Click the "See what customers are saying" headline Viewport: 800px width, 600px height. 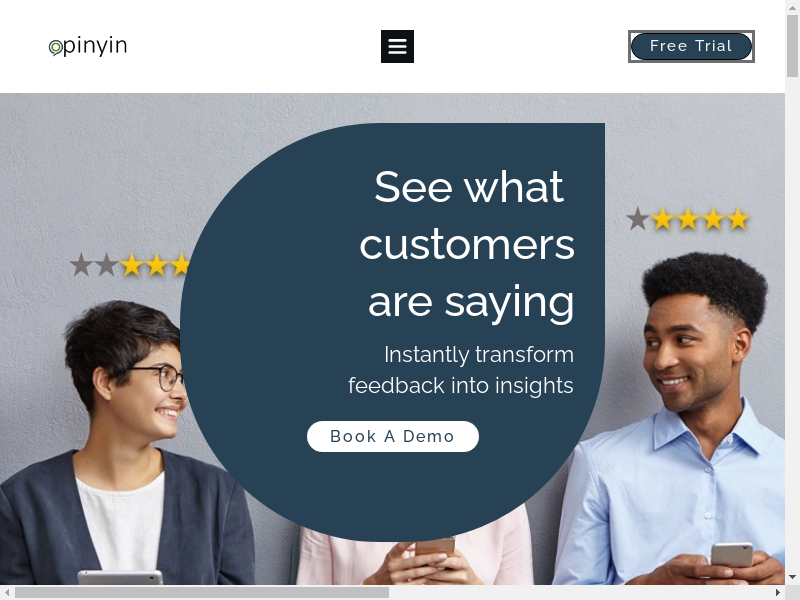pos(467,244)
